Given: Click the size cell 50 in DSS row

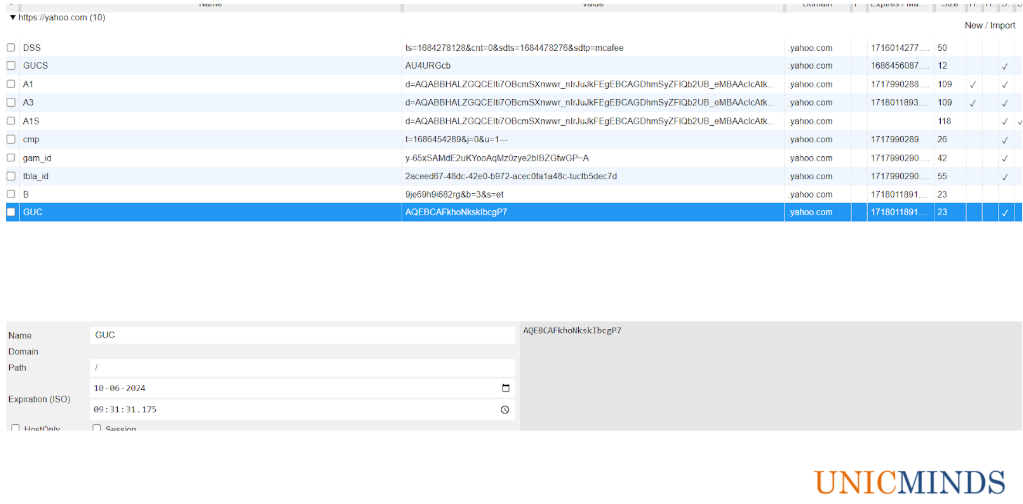Looking at the screenshot, I should [942, 48].
